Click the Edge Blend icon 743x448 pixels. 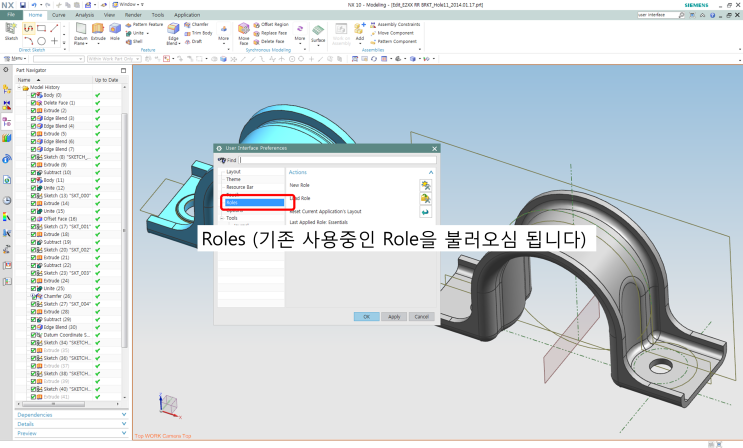point(173,29)
